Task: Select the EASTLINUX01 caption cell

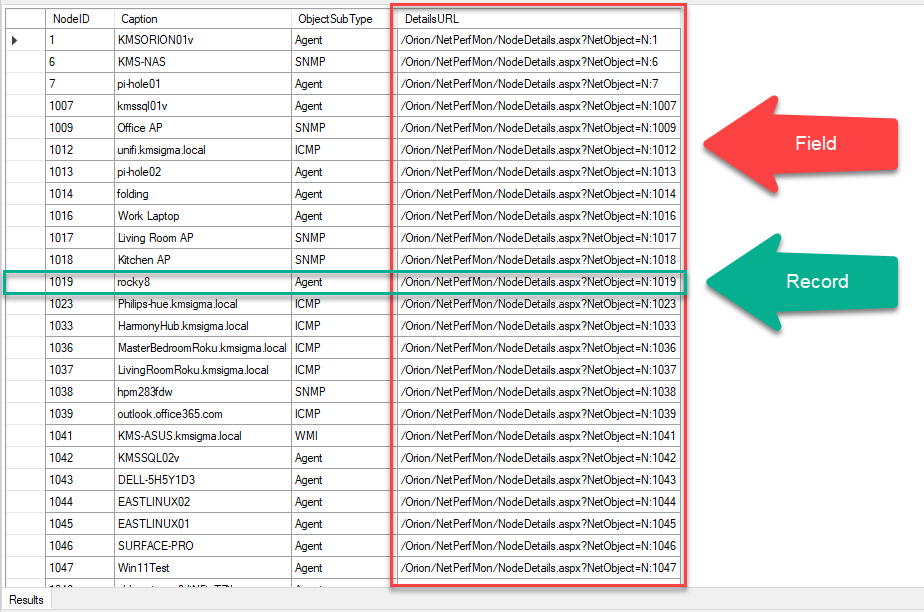Action: tap(202, 524)
